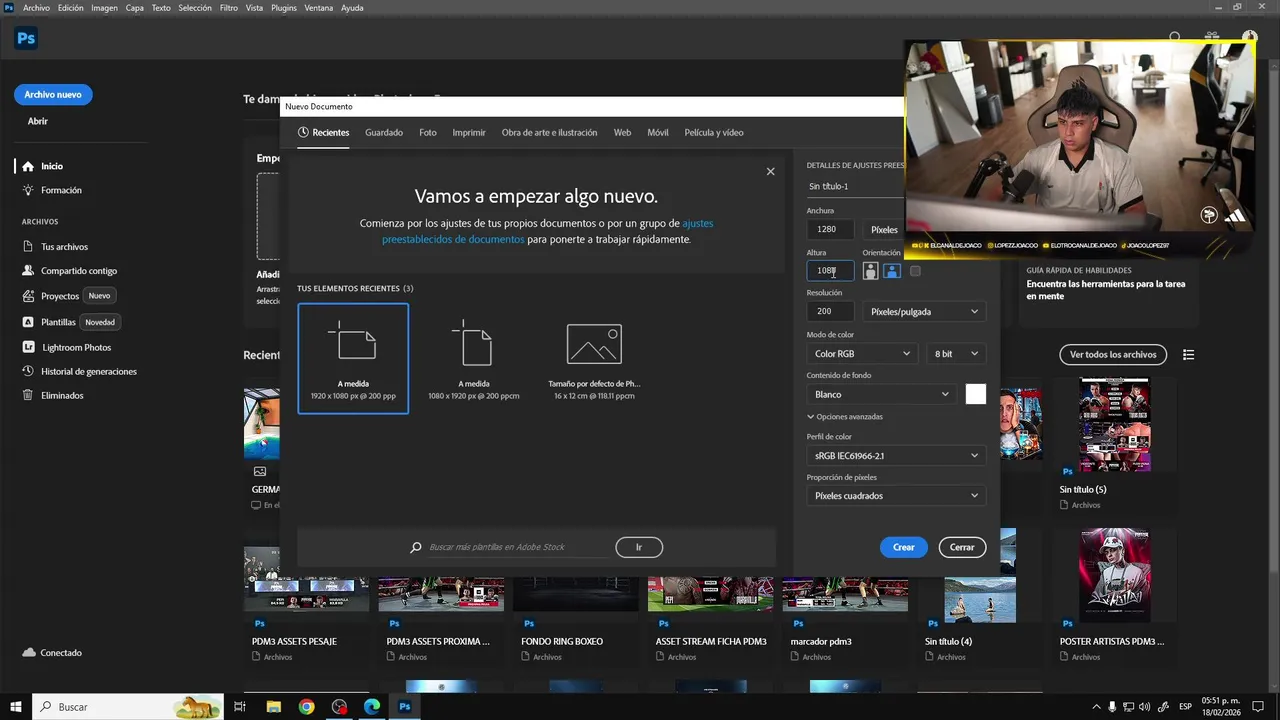Open Google Chrome from taskbar
Image resolution: width=1280 pixels, height=720 pixels.
click(x=306, y=707)
